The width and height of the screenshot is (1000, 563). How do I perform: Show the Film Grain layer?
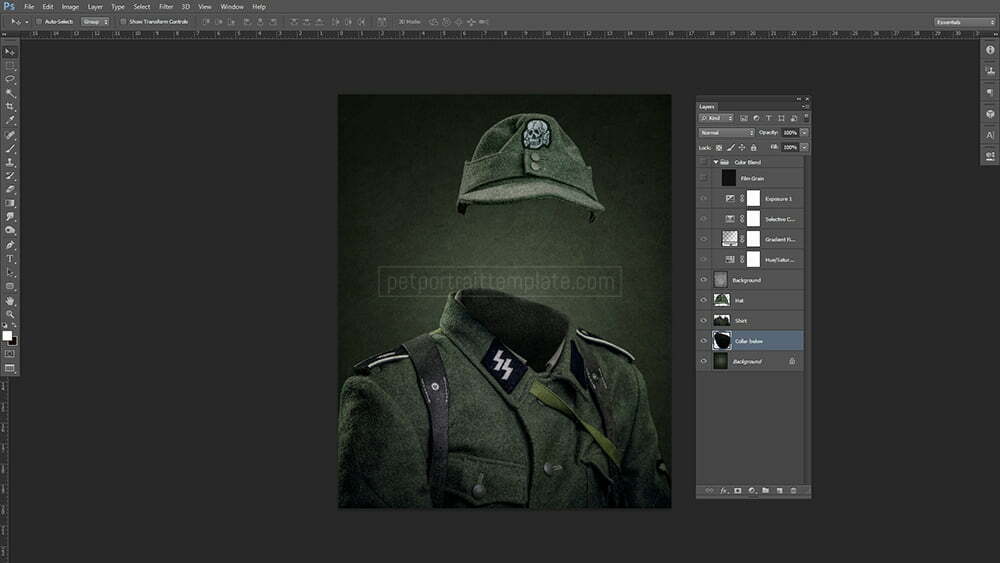pyautogui.click(x=703, y=179)
